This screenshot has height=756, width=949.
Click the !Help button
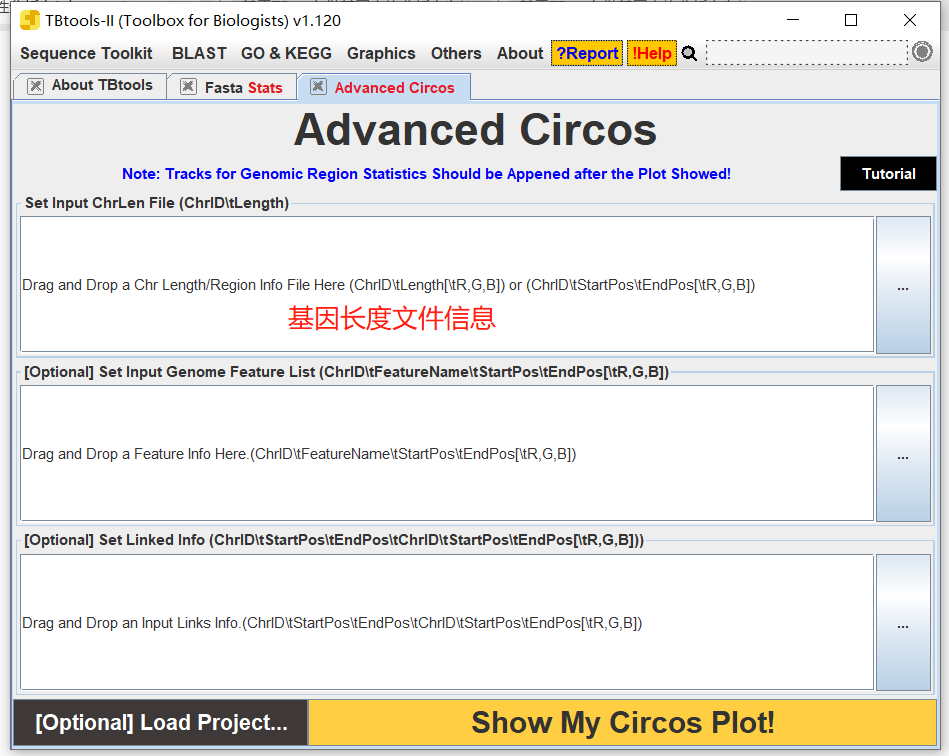coord(652,53)
